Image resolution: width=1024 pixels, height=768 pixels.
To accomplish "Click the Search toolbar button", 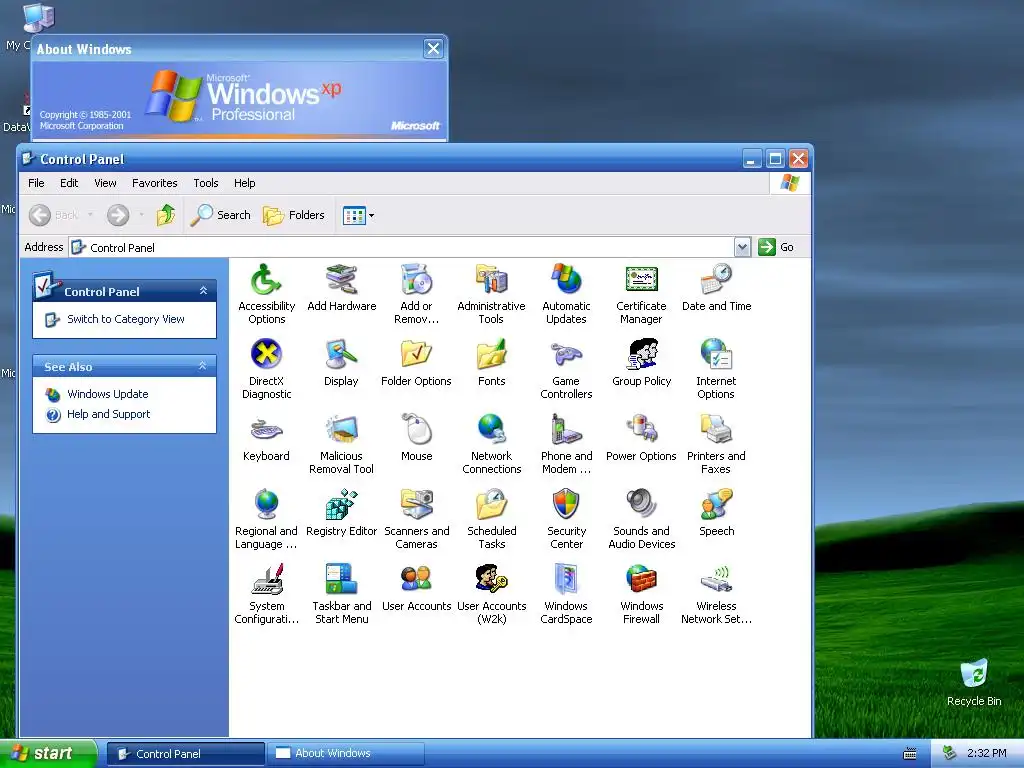I will coord(221,215).
